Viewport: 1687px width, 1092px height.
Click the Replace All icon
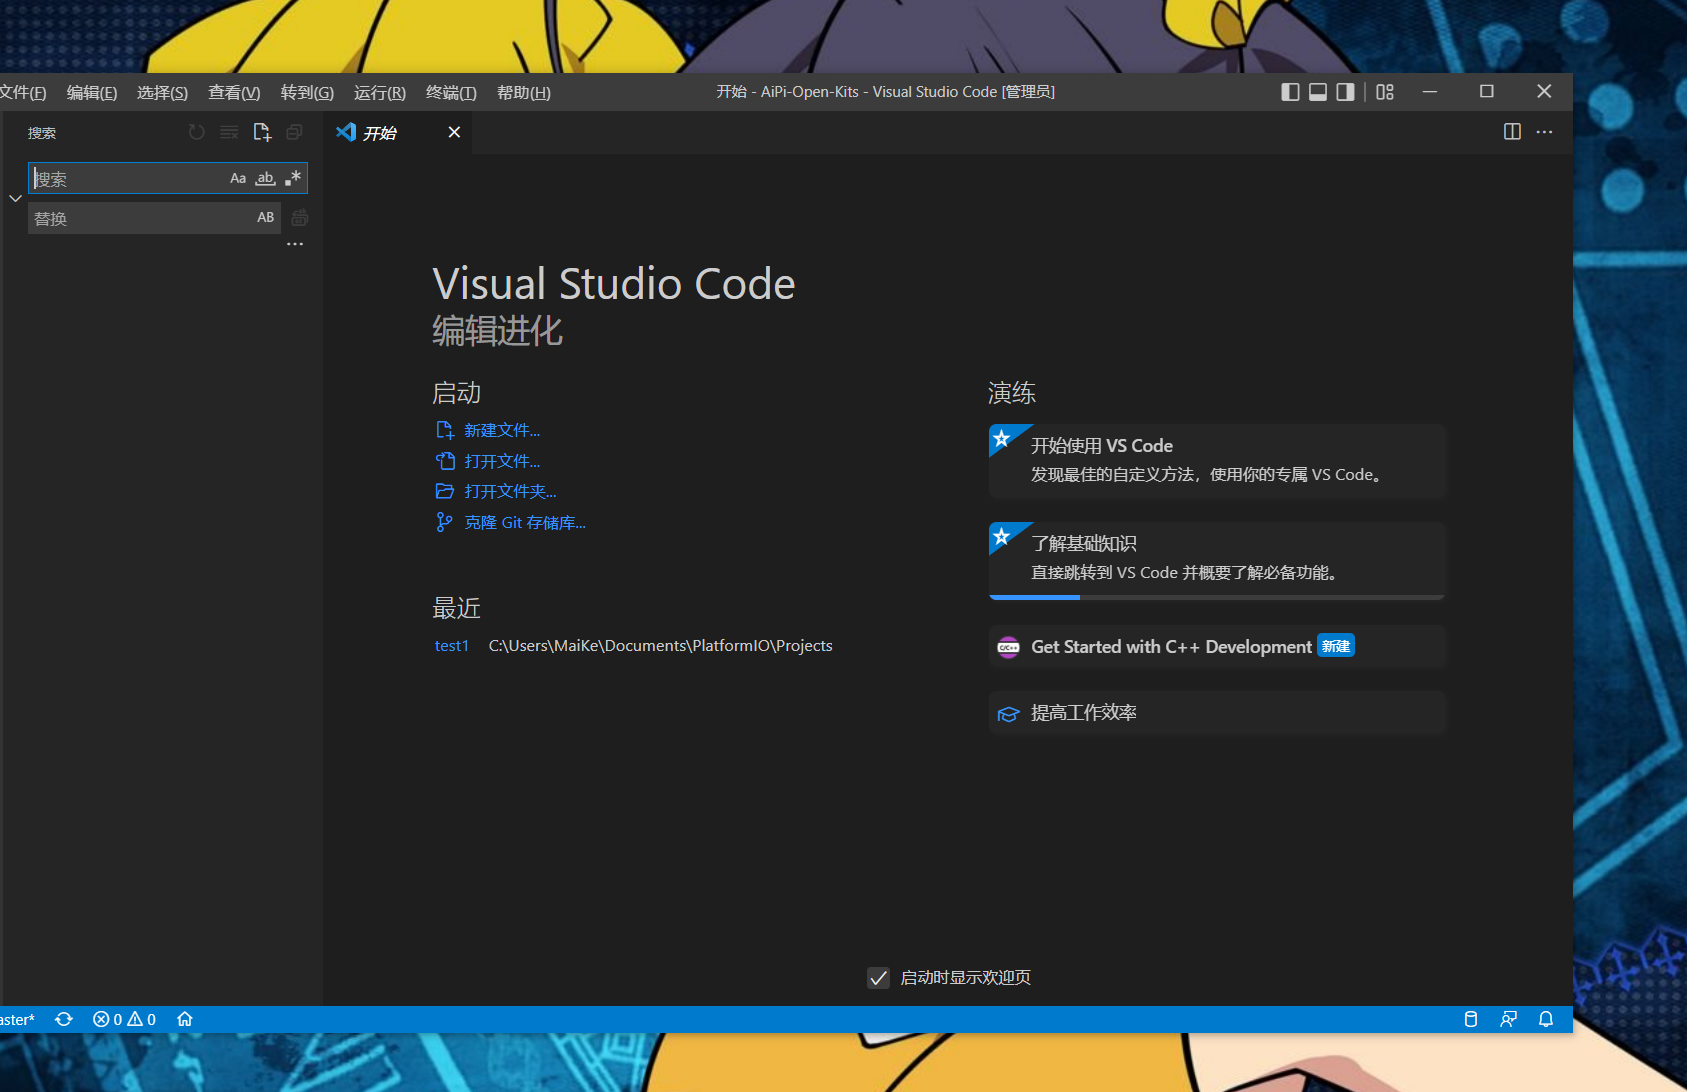[x=299, y=218]
